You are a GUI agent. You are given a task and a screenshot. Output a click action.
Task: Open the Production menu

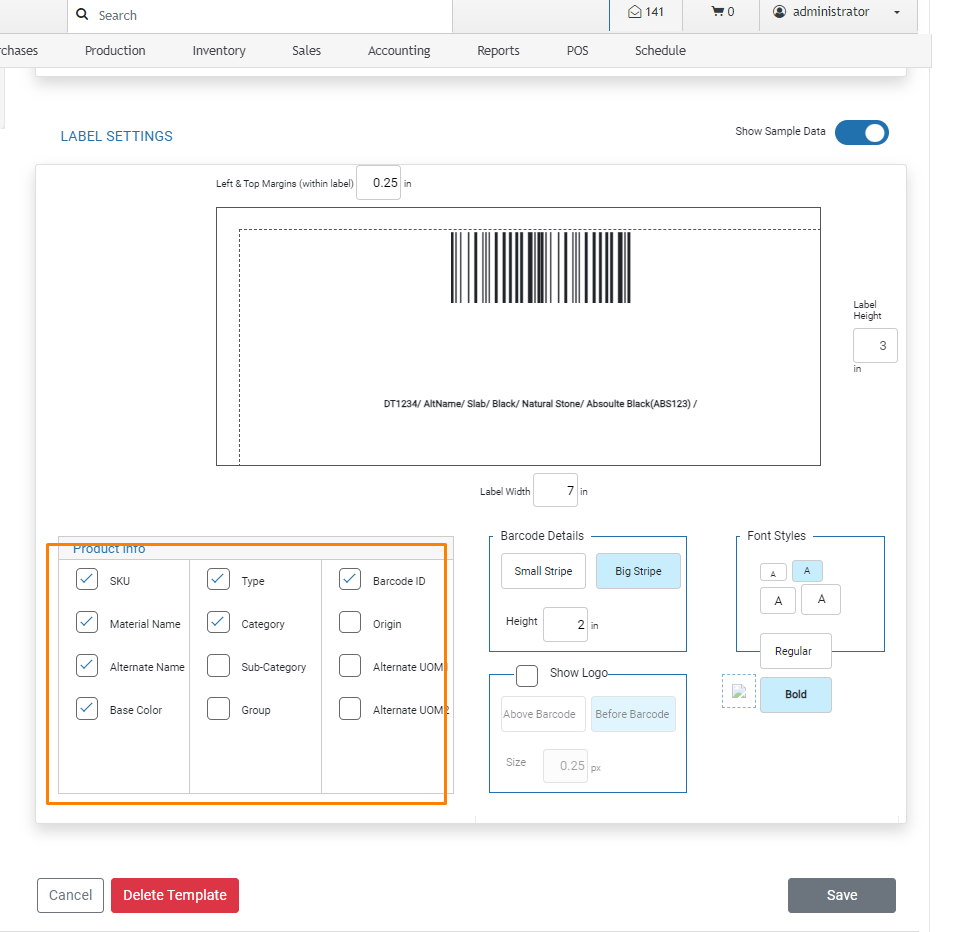pyautogui.click(x=115, y=50)
